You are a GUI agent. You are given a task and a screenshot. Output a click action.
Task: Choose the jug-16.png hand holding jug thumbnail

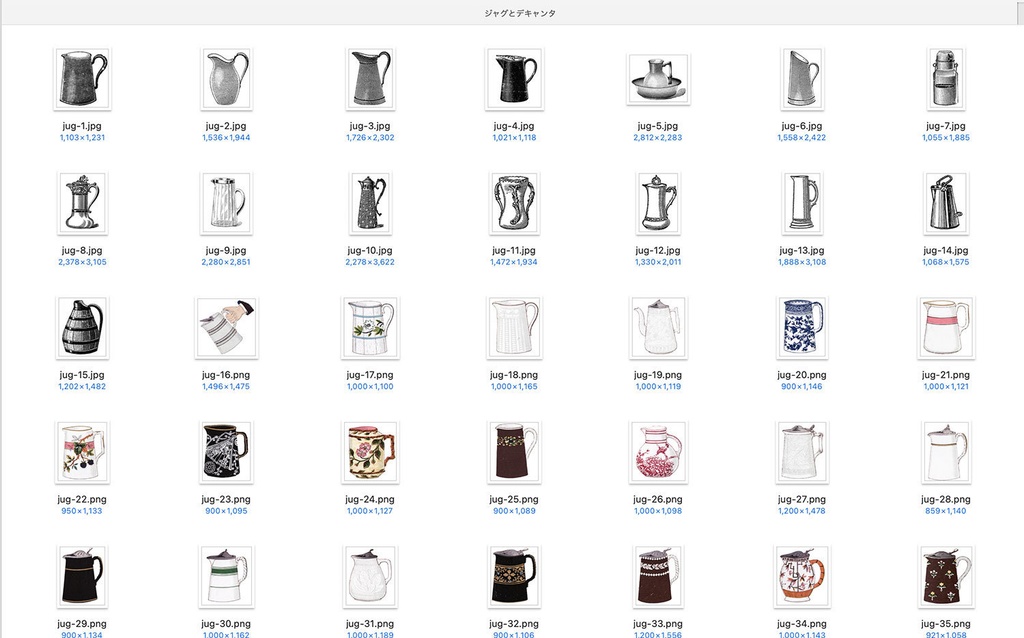point(226,328)
